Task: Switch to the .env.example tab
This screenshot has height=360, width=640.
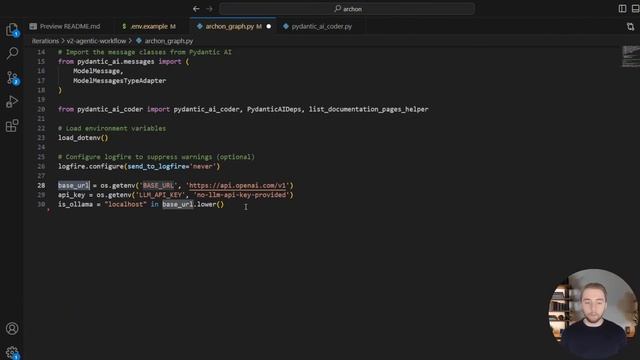Action: click(x=149, y=27)
